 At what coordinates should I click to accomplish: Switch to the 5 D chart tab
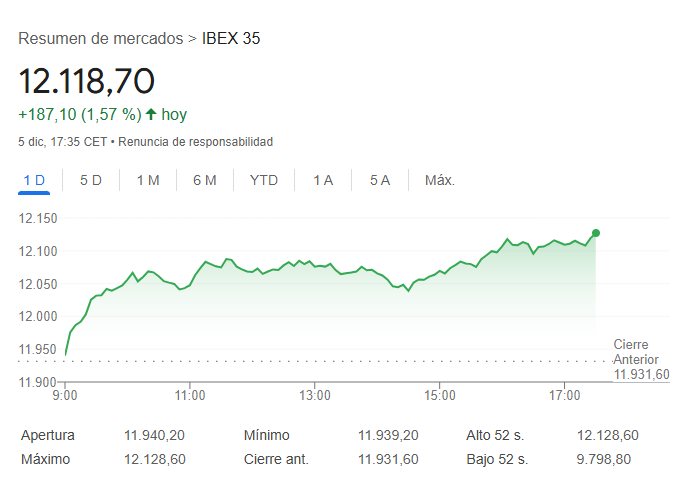point(91,180)
